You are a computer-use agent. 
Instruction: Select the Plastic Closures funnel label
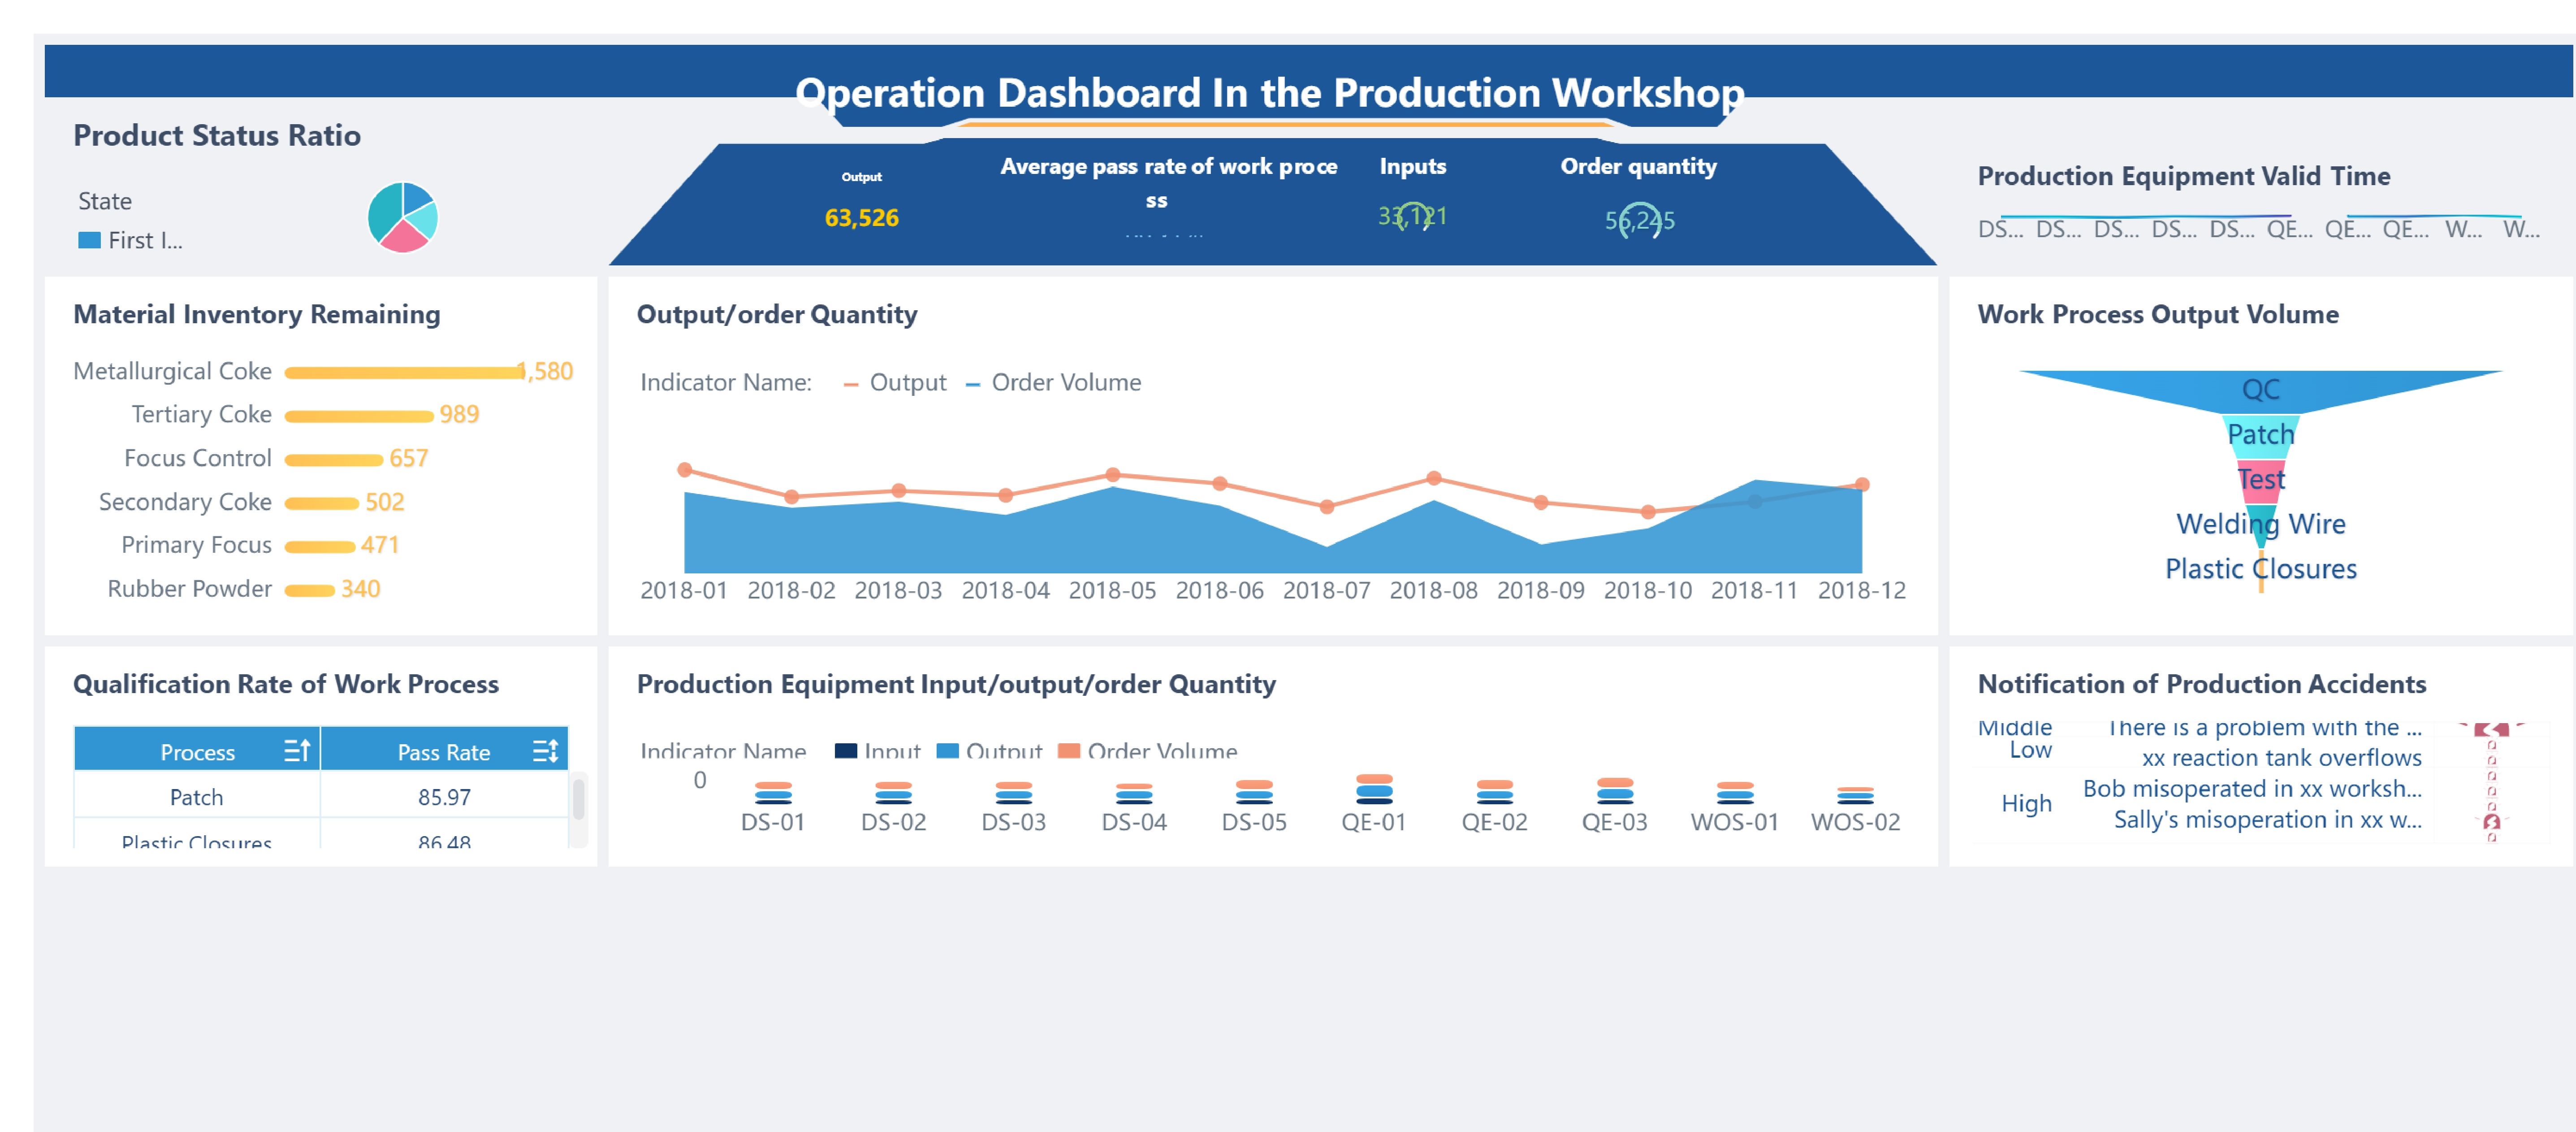coord(2260,569)
